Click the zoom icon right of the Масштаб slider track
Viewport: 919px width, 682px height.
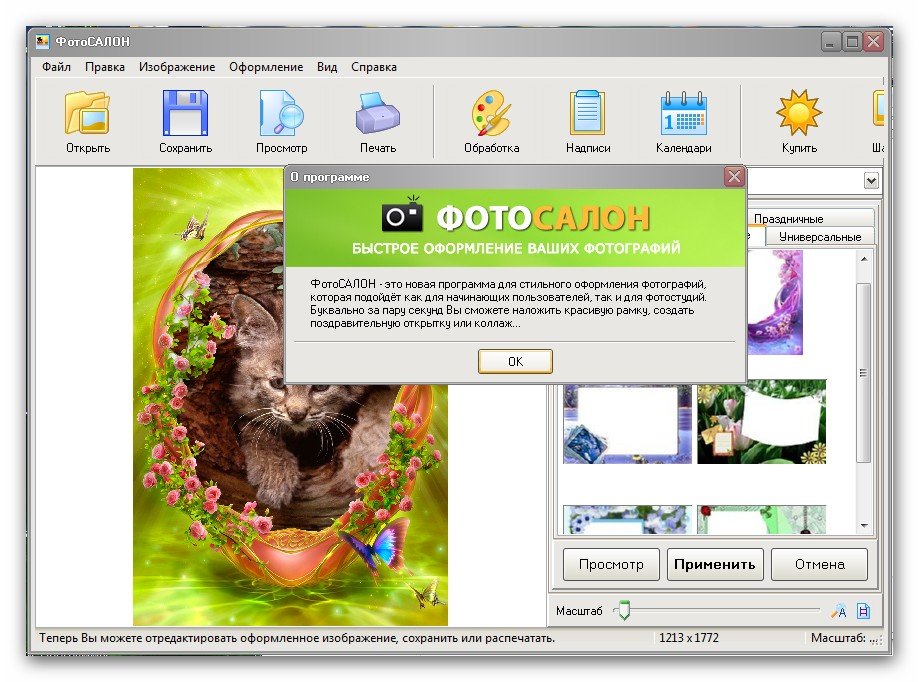pos(839,611)
